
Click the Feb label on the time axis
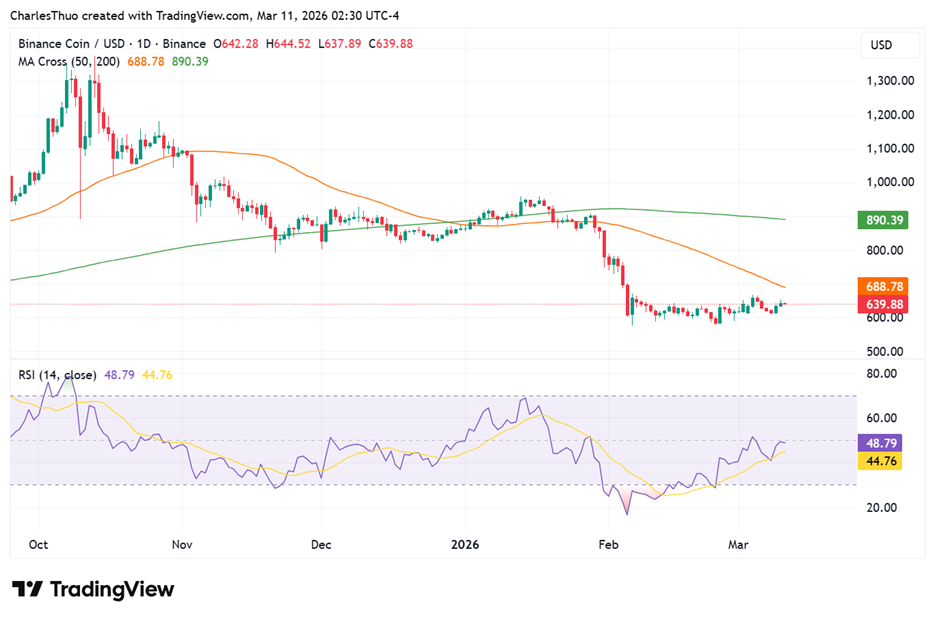pyautogui.click(x=608, y=544)
